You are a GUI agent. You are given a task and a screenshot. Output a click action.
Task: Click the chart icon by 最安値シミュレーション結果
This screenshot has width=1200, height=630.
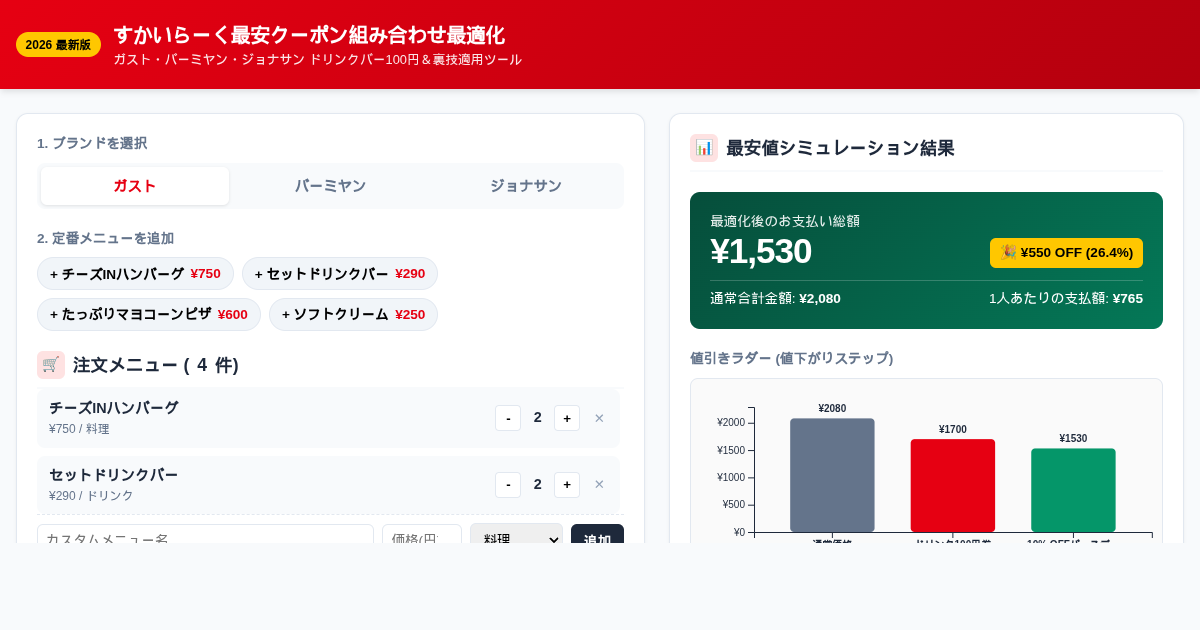coord(704,148)
